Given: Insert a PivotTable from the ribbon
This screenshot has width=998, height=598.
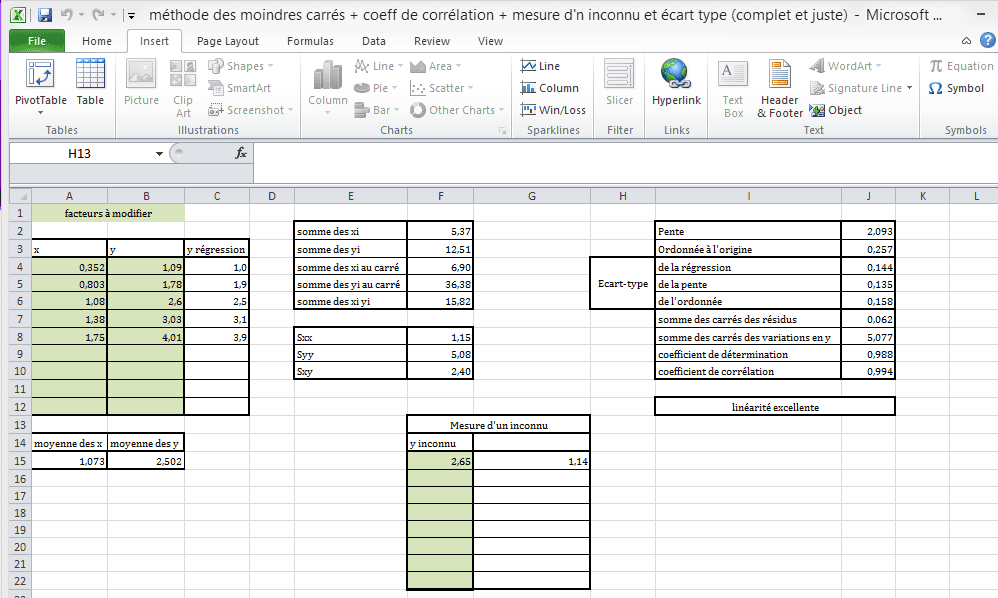Looking at the screenshot, I should click(x=40, y=86).
